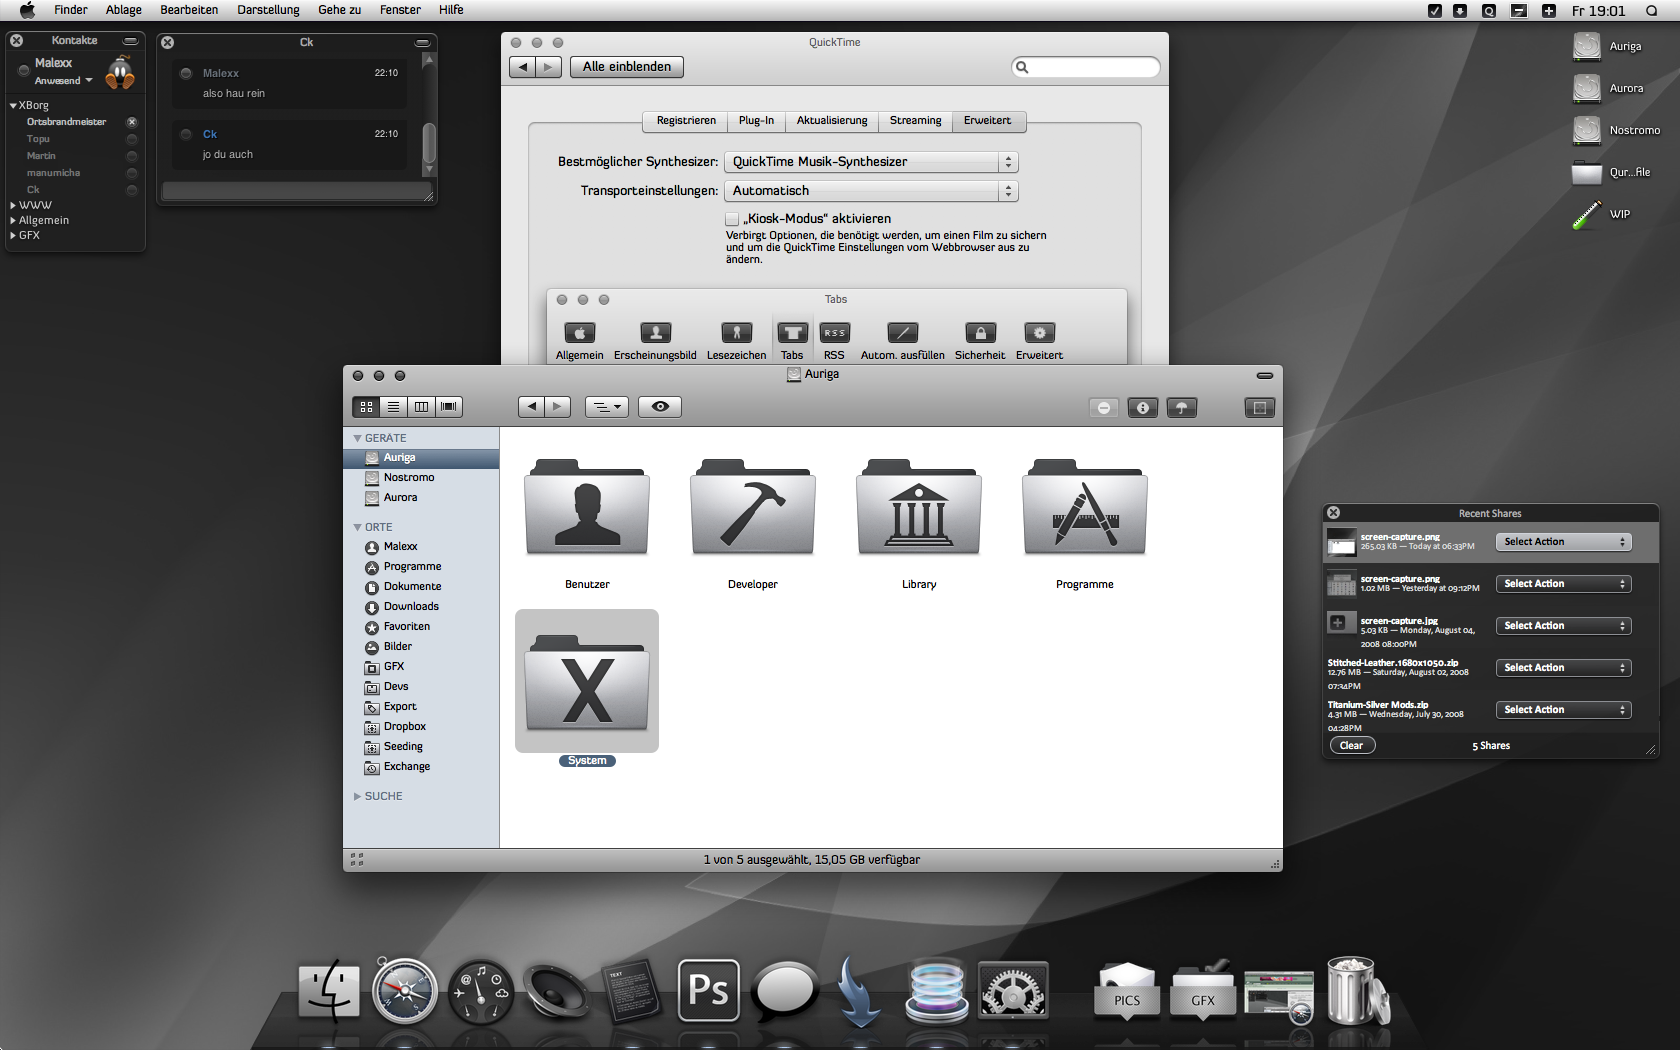Image resolution: width=1680 pixels, height=1050 pixels.
Task: Switch to the Registrieren tab
Action: (x=686, y=121)
